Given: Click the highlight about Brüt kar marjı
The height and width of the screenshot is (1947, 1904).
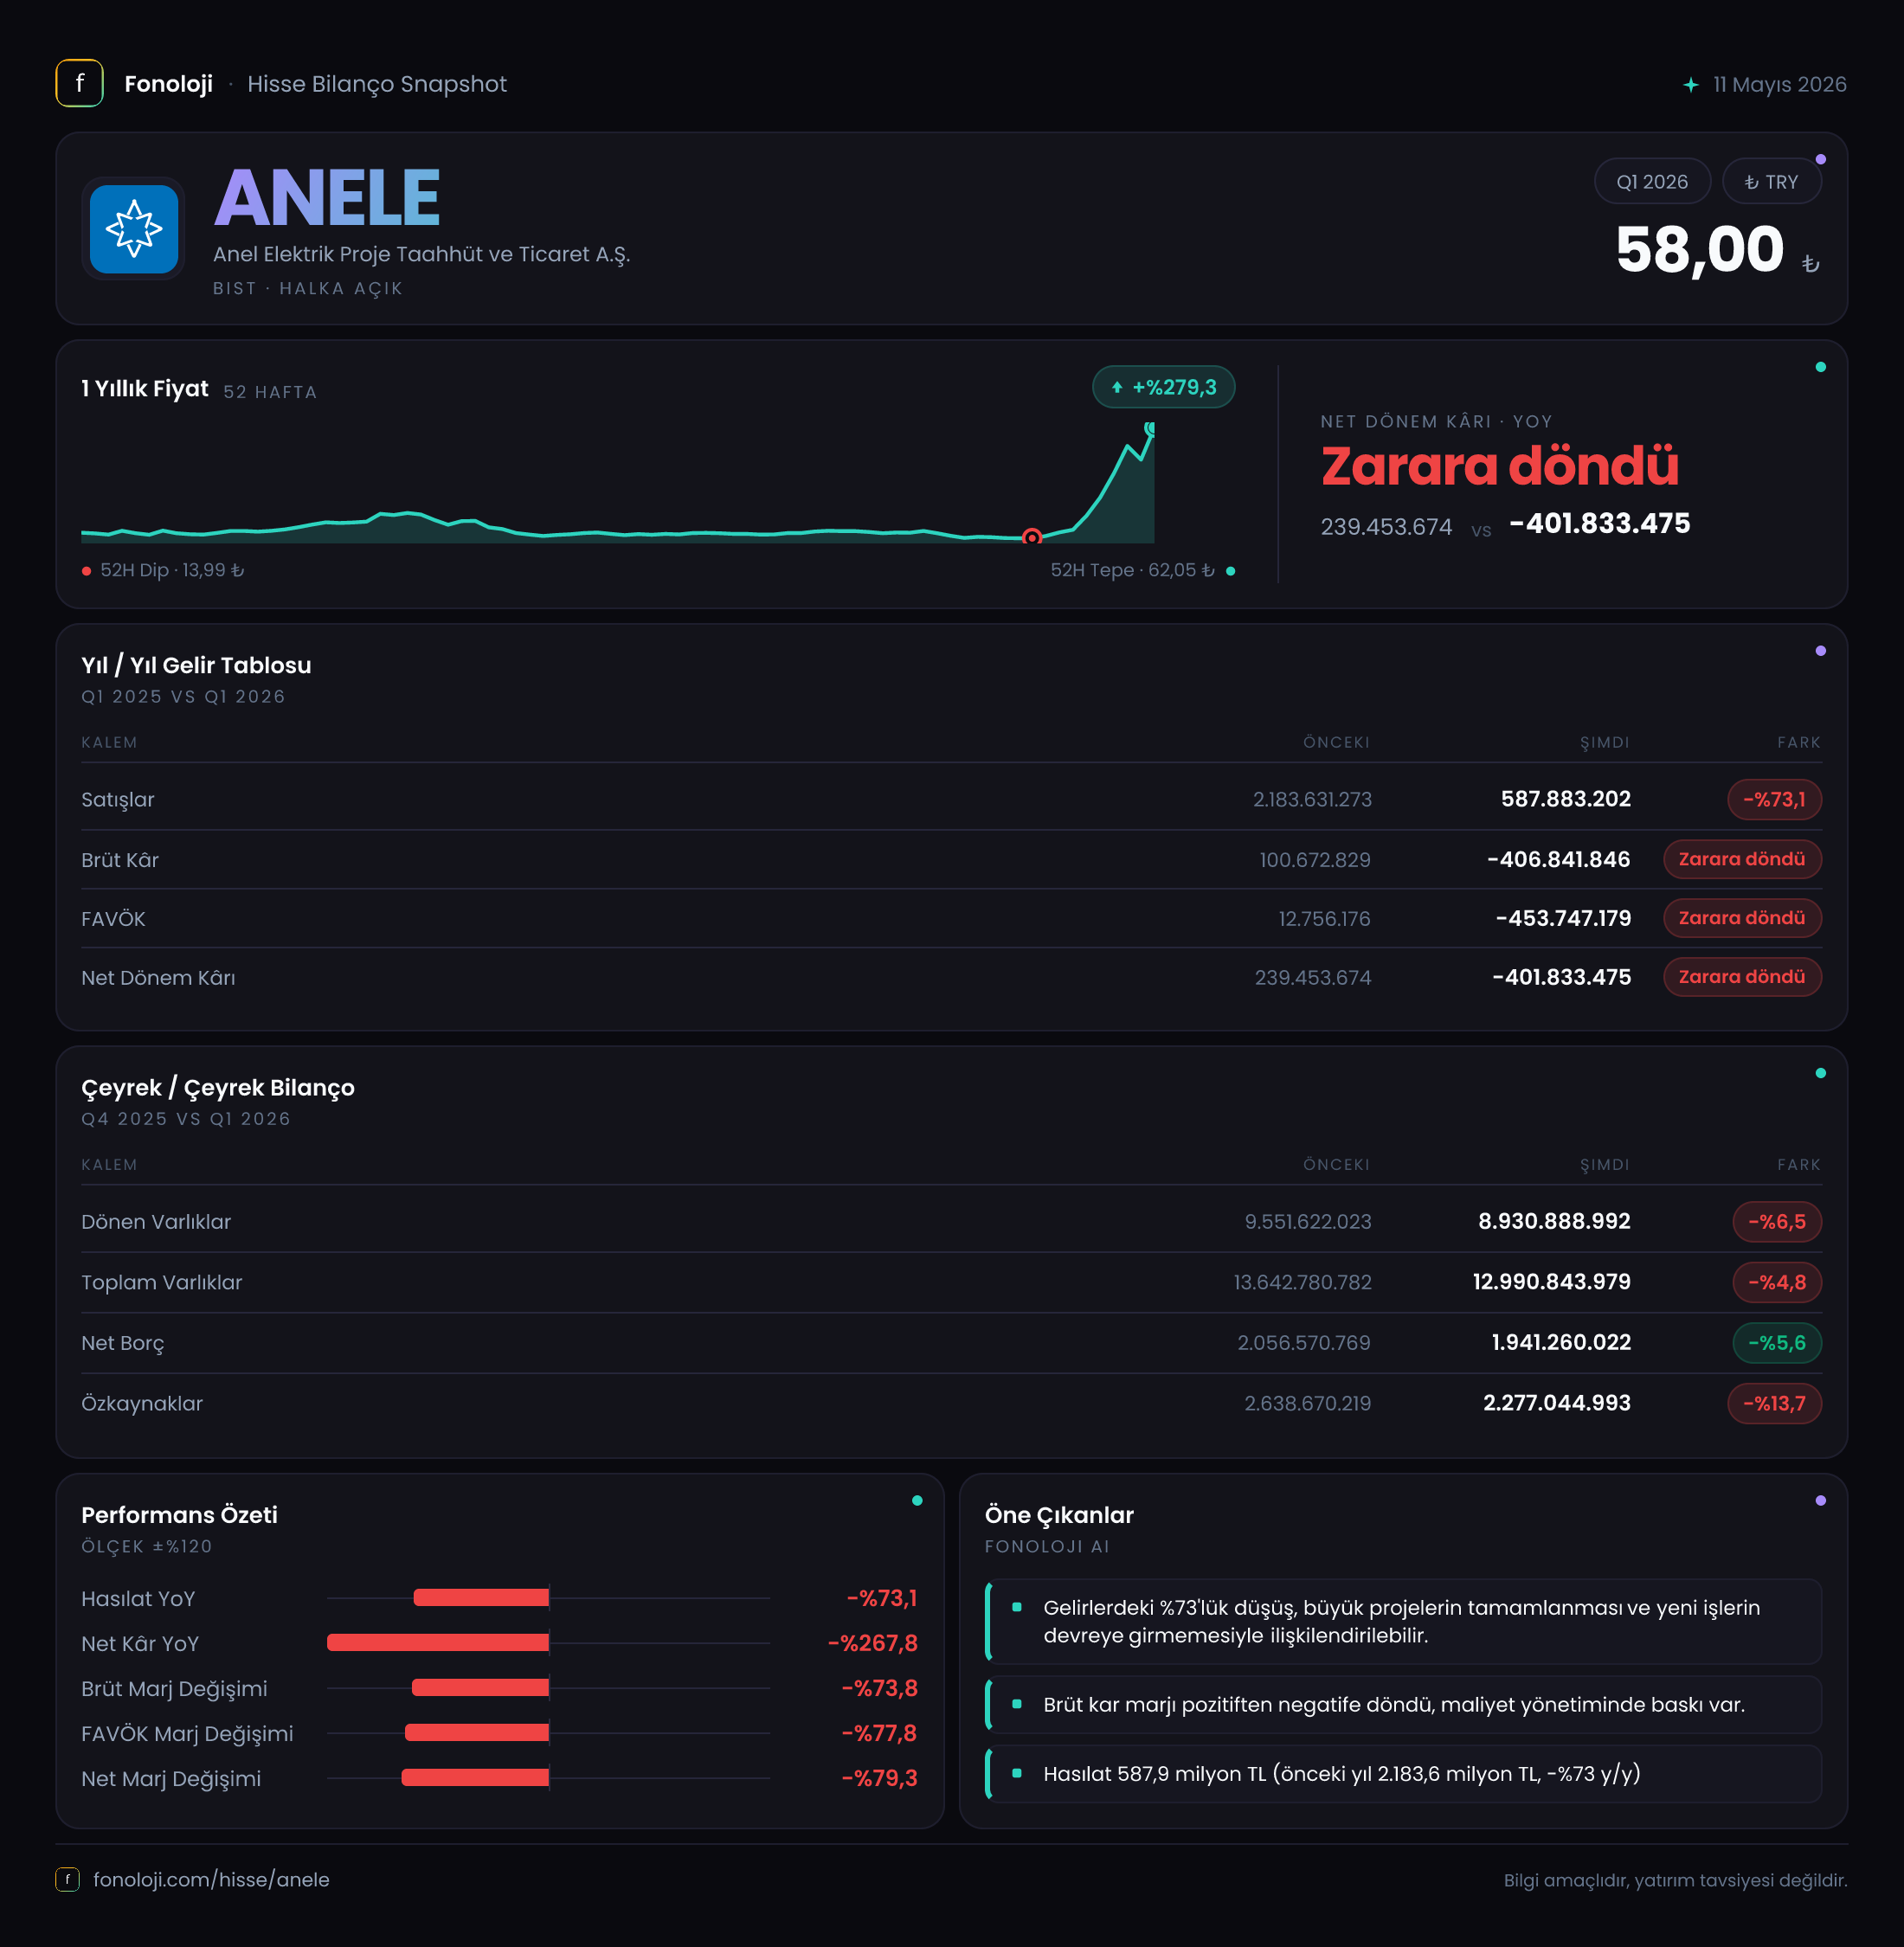Looking at the screenshot, I should [x=1403, y=1704].
